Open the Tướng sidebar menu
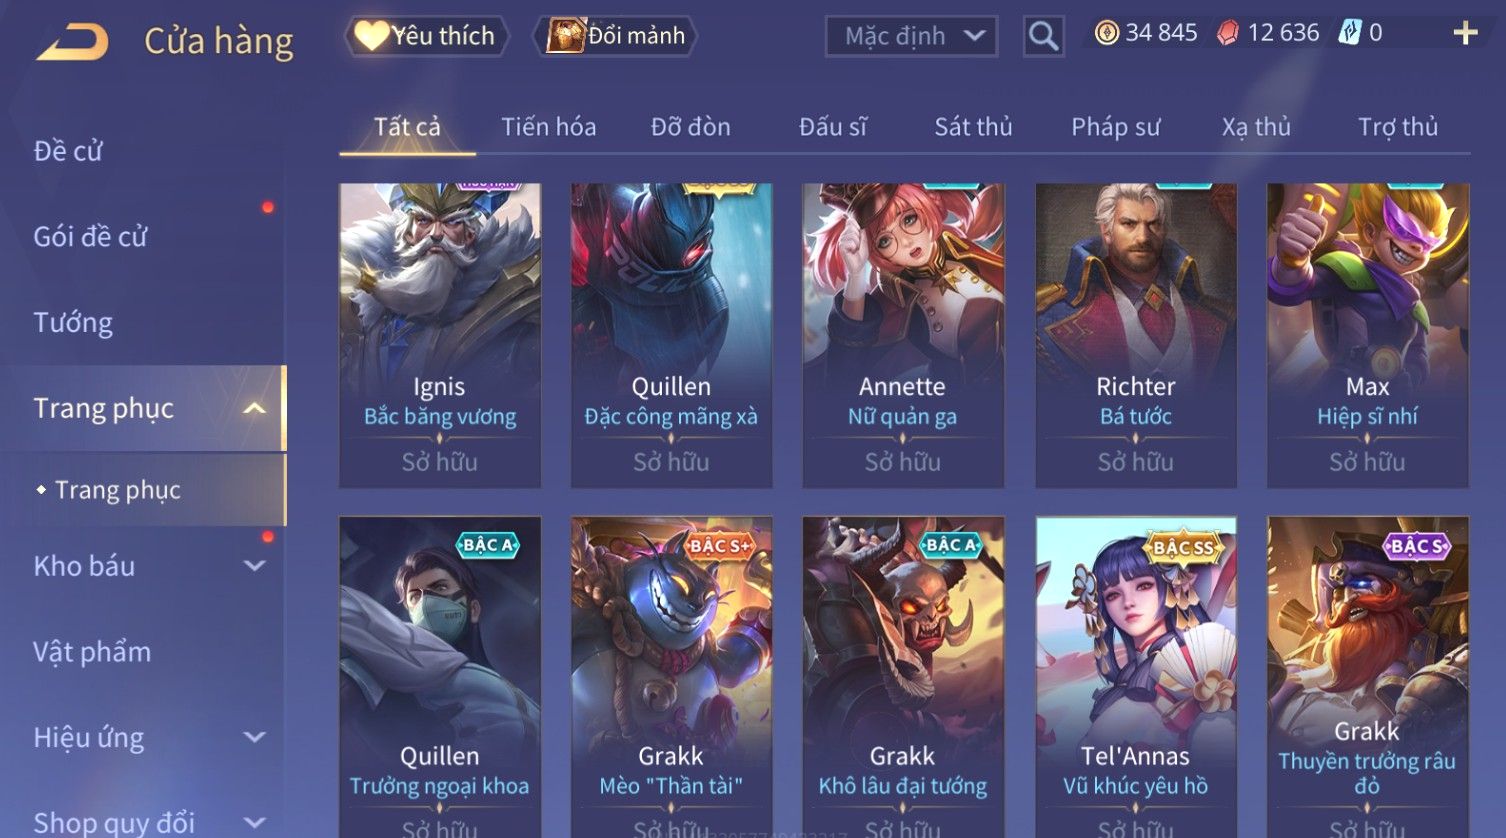The image size is (1506, 838). (x=73, y=323)
